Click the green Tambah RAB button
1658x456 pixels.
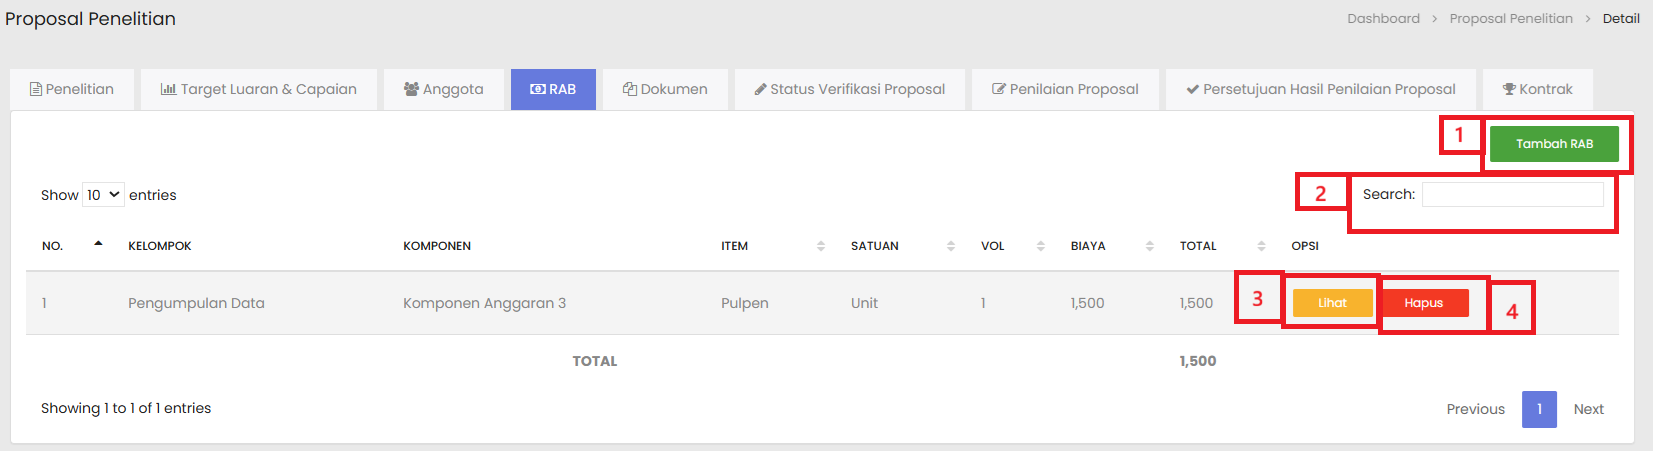(x=1553, y=144)
